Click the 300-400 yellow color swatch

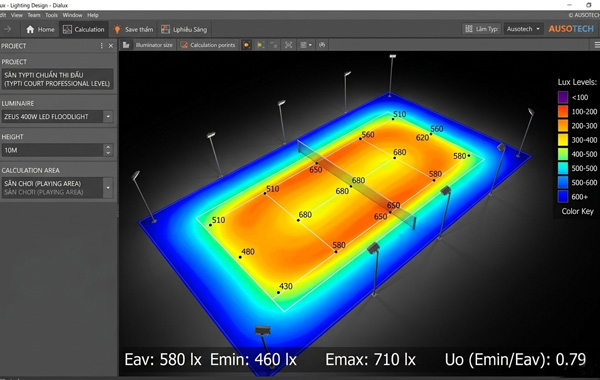click(562, 140)
